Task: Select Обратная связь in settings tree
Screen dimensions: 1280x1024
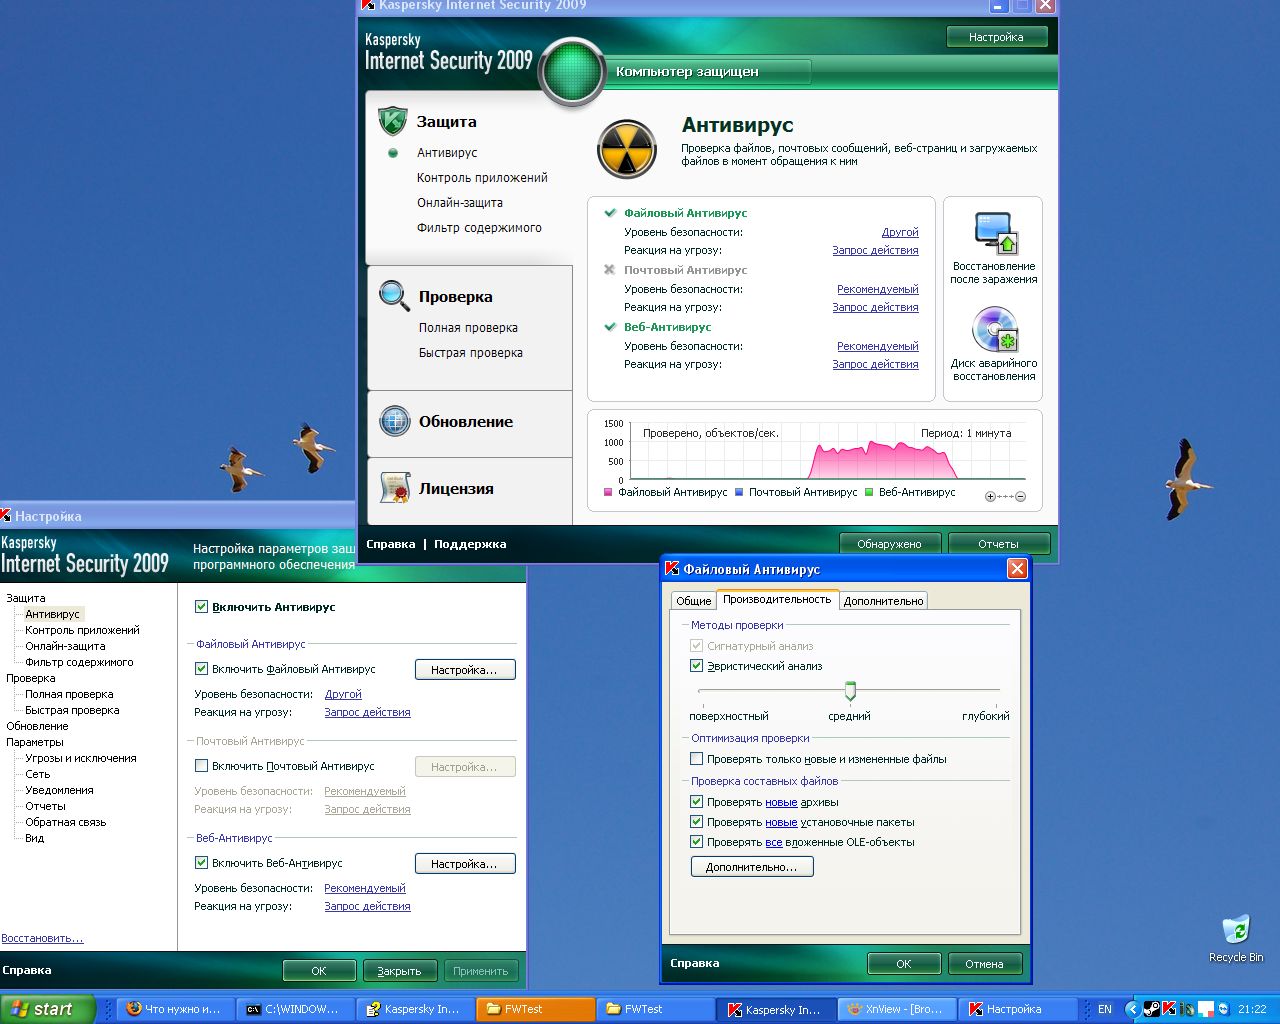Action: coord(65,822)
